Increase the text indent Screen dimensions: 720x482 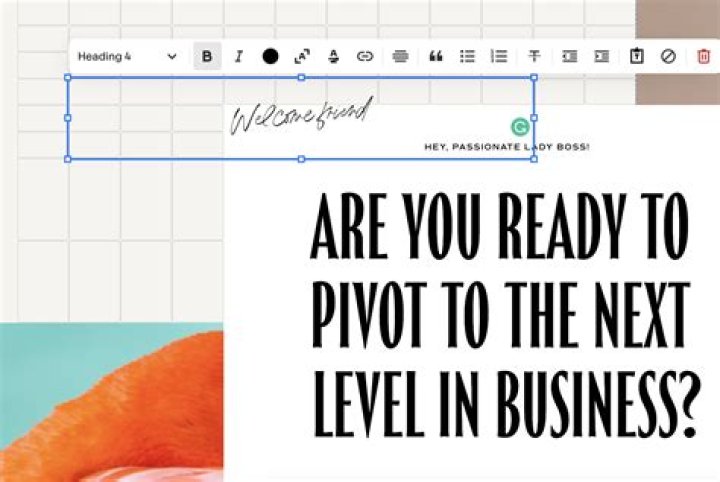tap(601, 57)
